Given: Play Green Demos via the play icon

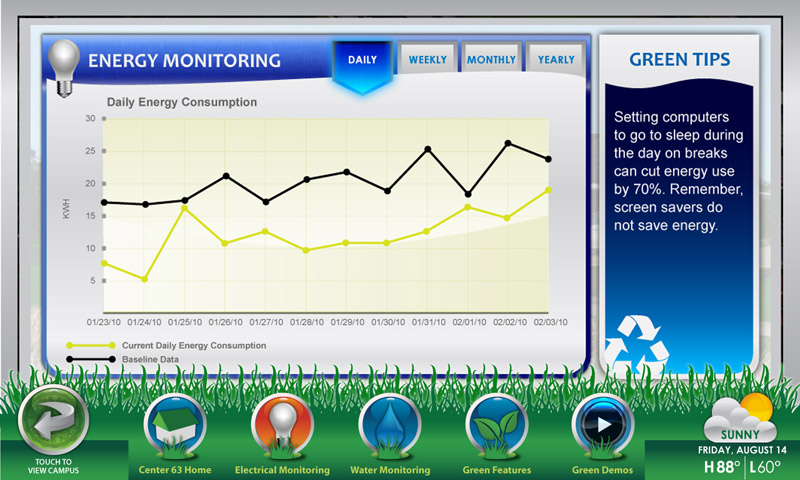Looking at the screenshot, I should tap(603, 425).
